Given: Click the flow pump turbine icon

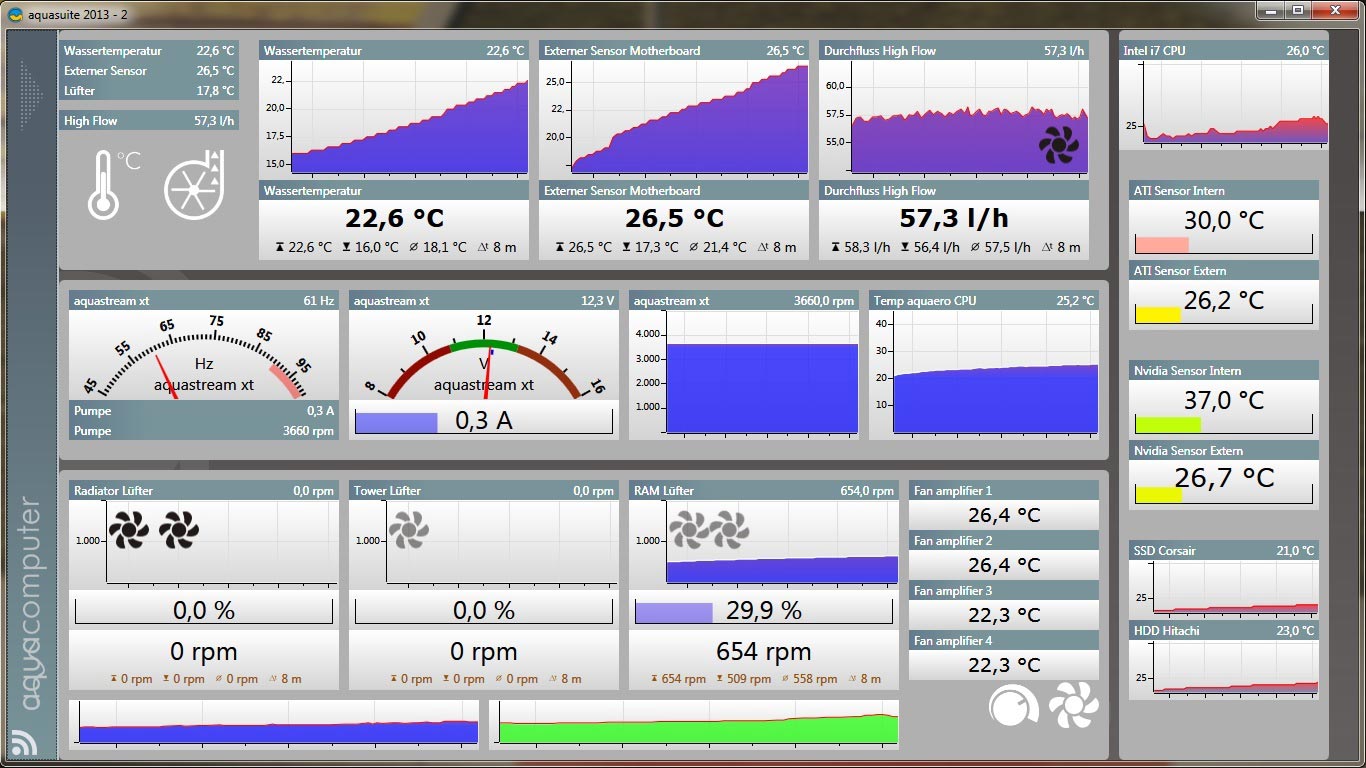Looking at the screenshot, I should pyautogui.click(x=195, y=185).
